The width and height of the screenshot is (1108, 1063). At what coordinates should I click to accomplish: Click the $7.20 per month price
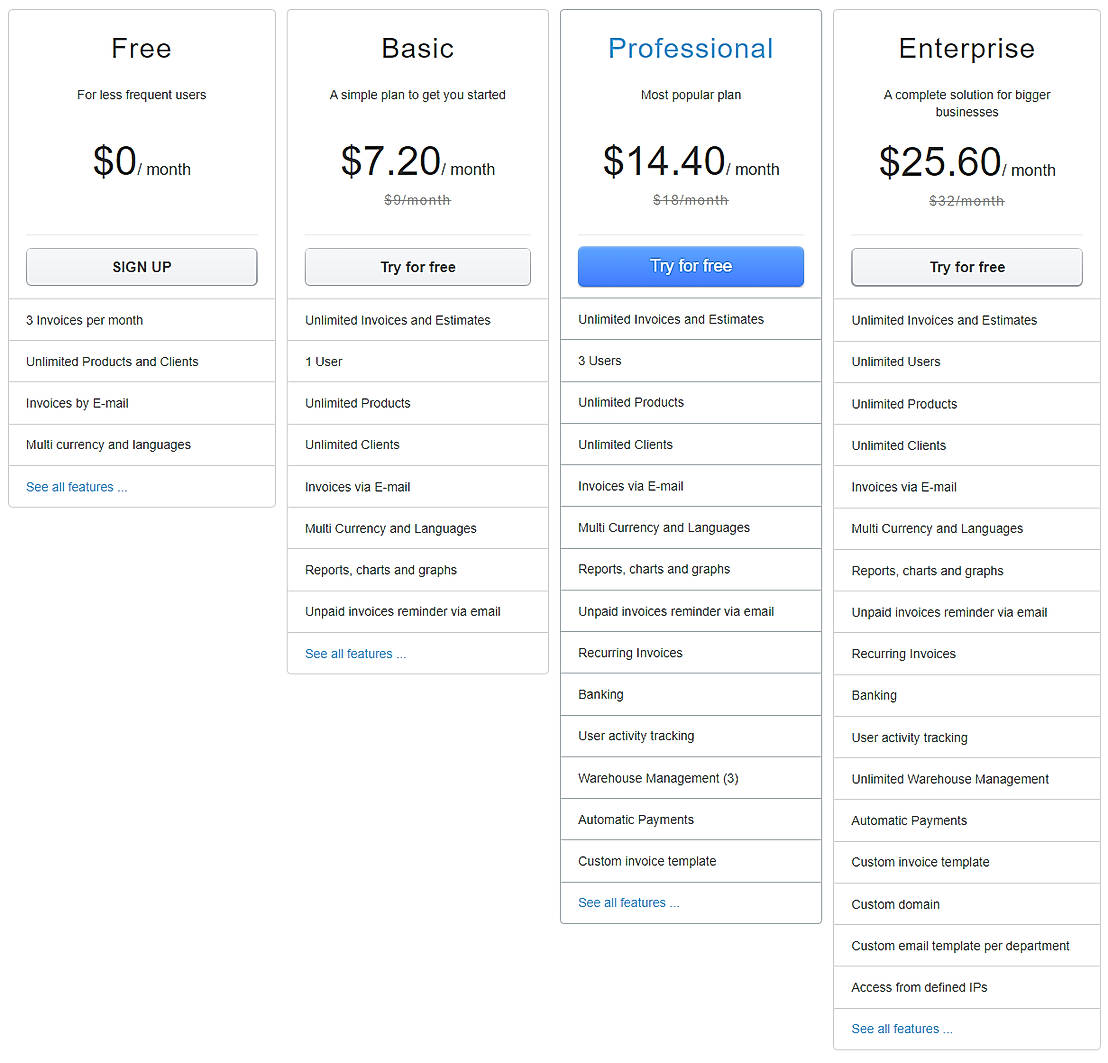tap(417, 162)
